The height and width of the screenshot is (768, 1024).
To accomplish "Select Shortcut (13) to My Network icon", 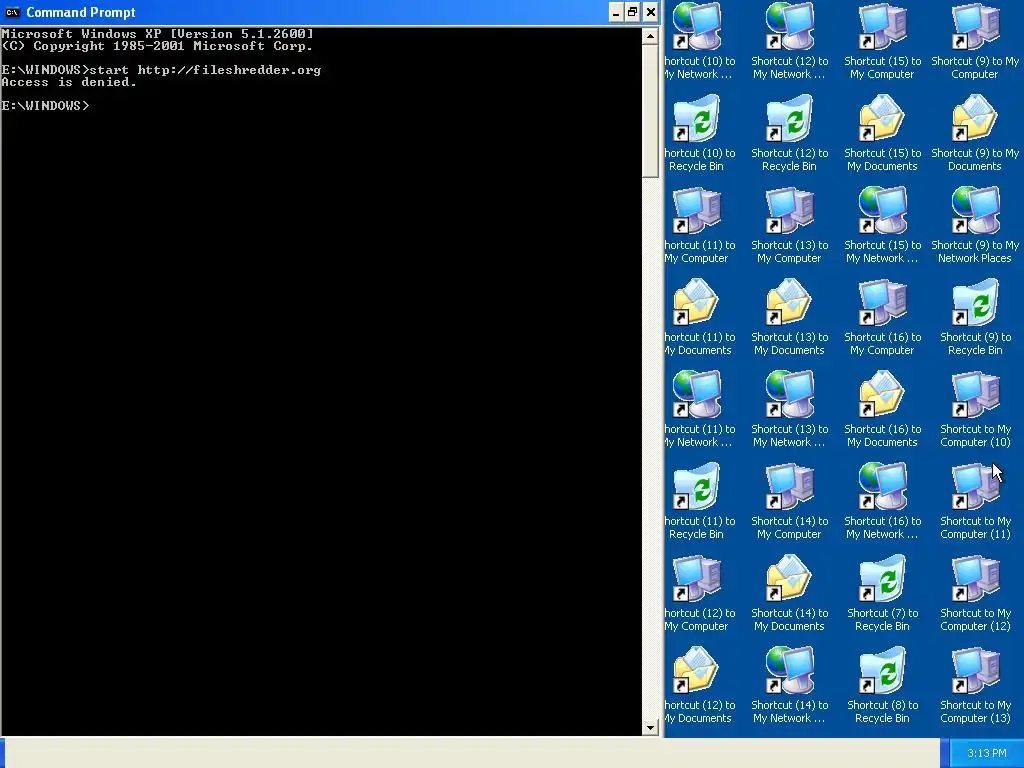I will pos(790,394).
